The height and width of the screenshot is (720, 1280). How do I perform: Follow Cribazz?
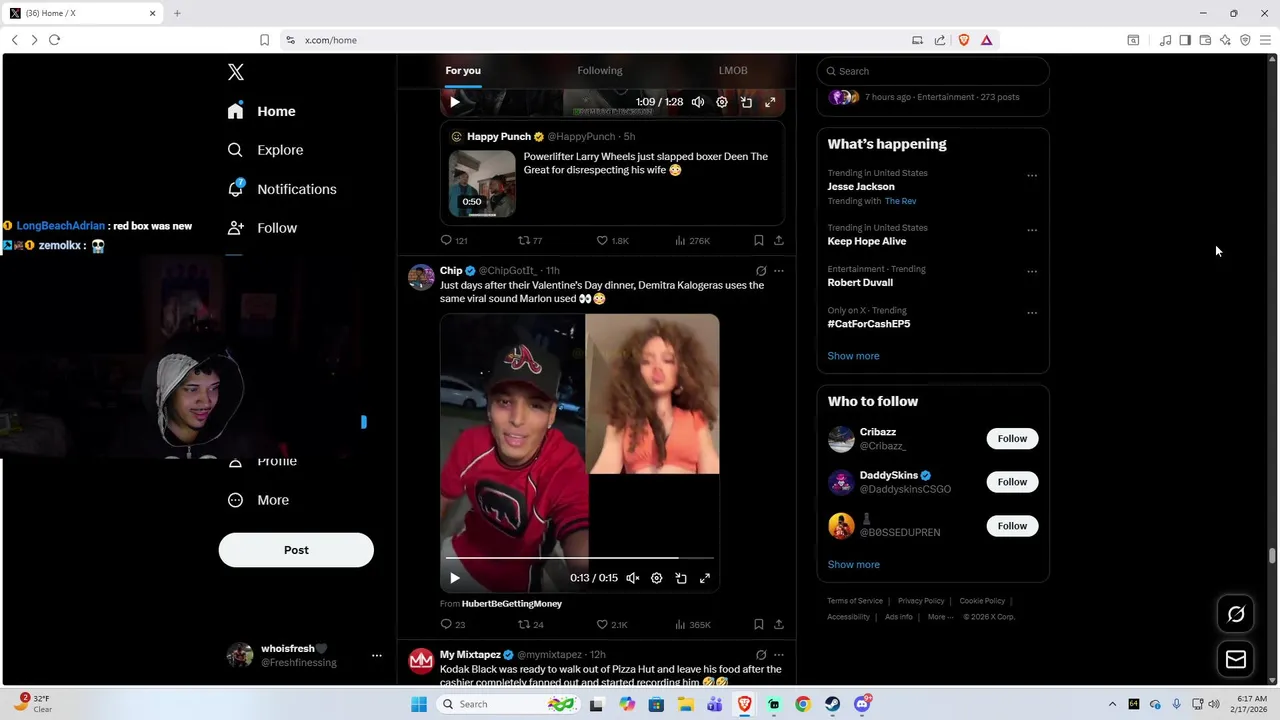[1012, 439]
